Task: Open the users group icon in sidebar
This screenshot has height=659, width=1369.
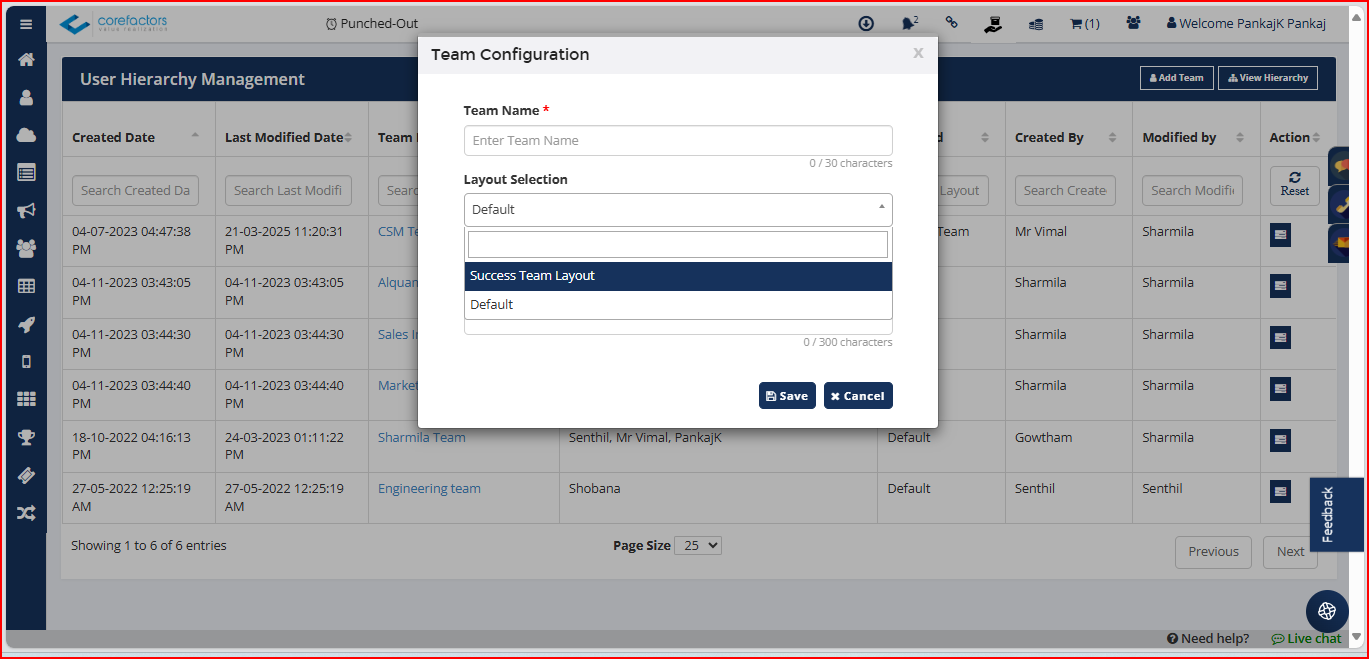Action: (26, 248)
